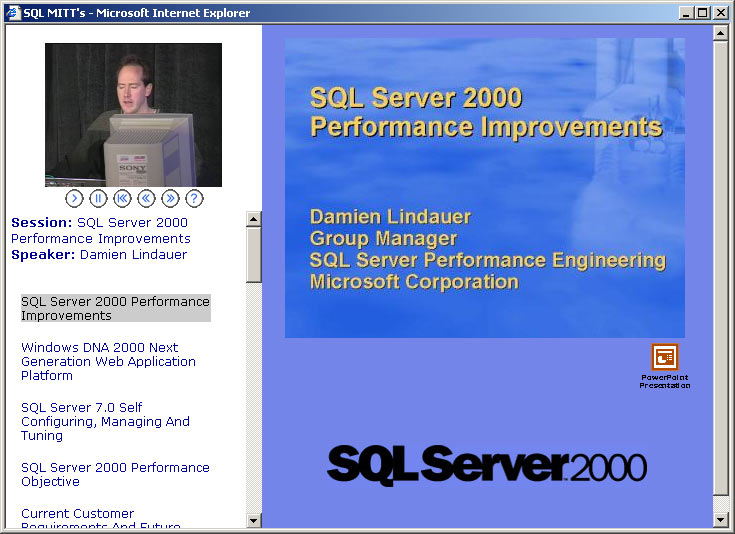The height and width of the screenshot is (534, 735).
Task: Click the title slide image
Action: [x=484, y=187]
